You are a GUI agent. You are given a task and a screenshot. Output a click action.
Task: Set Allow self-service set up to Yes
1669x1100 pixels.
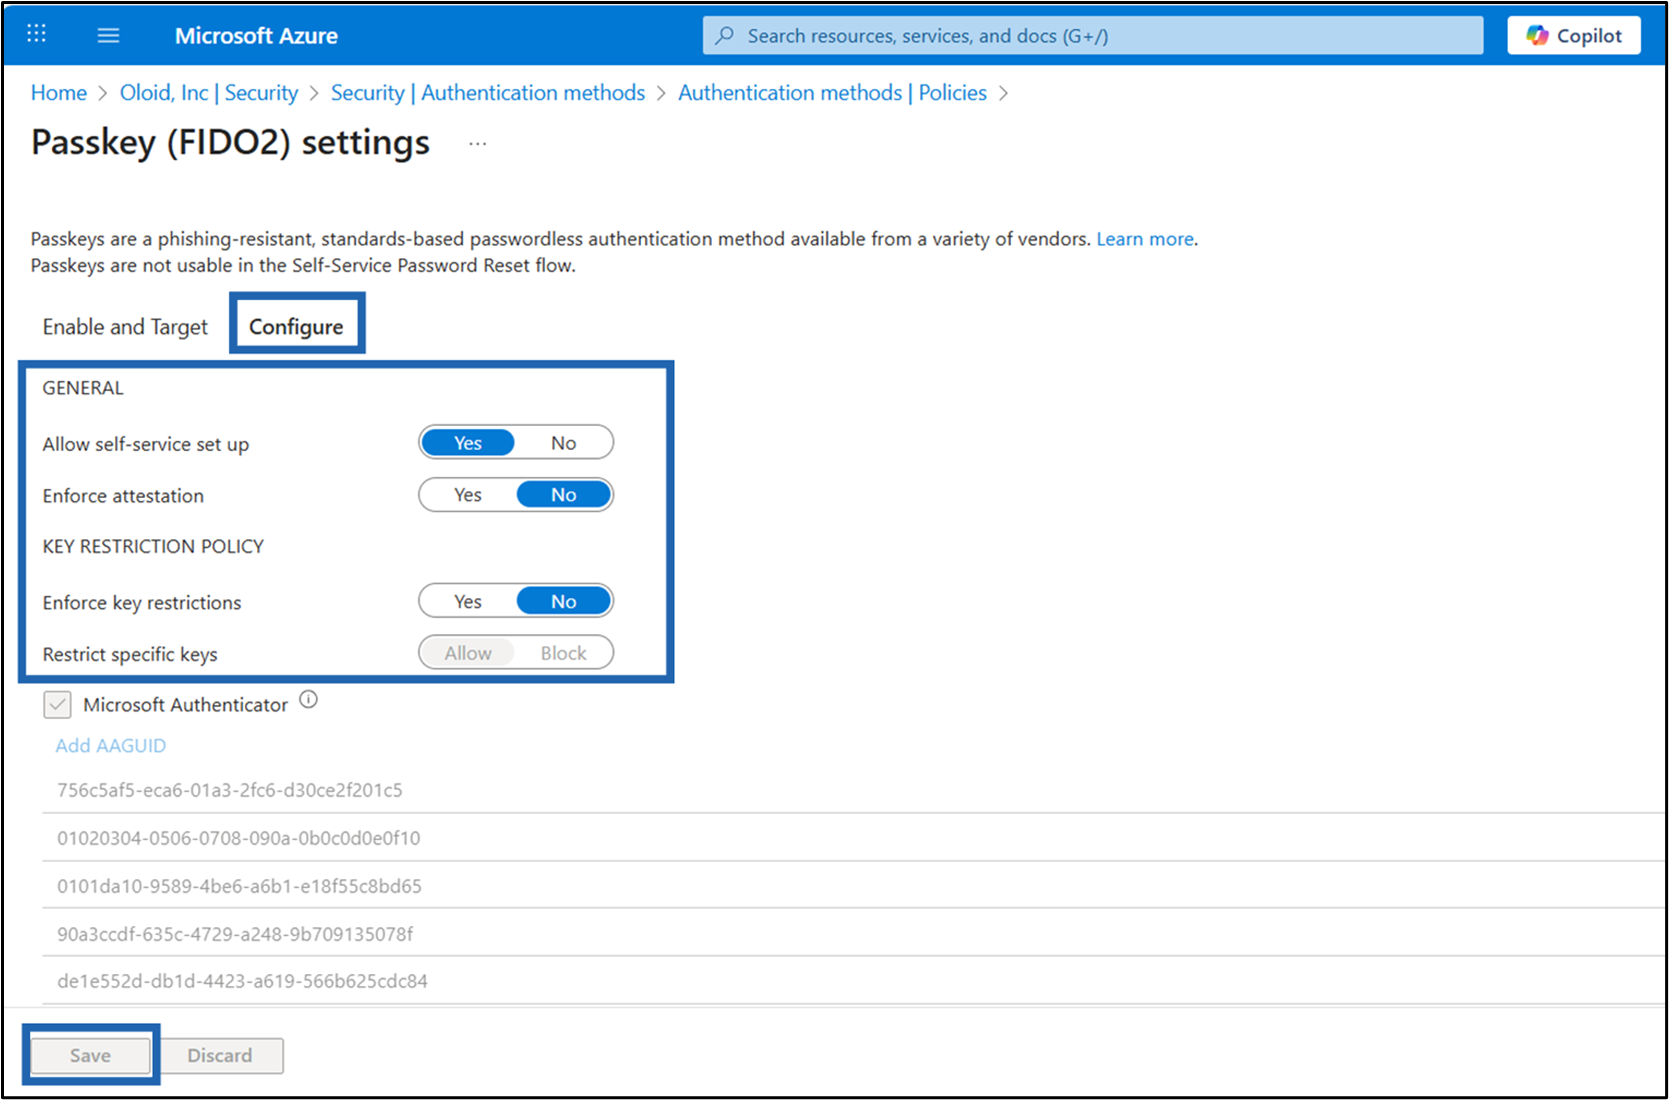468,443
